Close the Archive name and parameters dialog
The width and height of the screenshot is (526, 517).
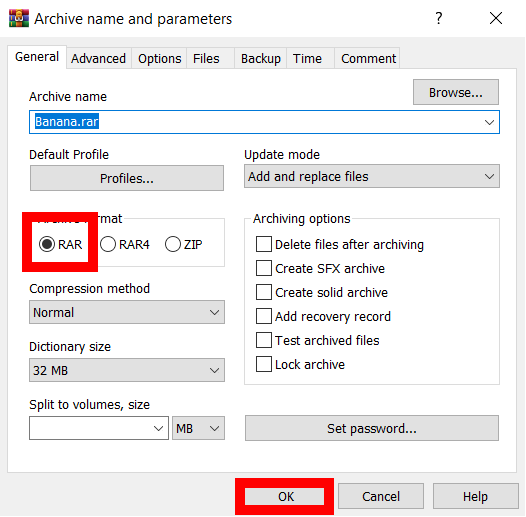[x=495, y=18]
